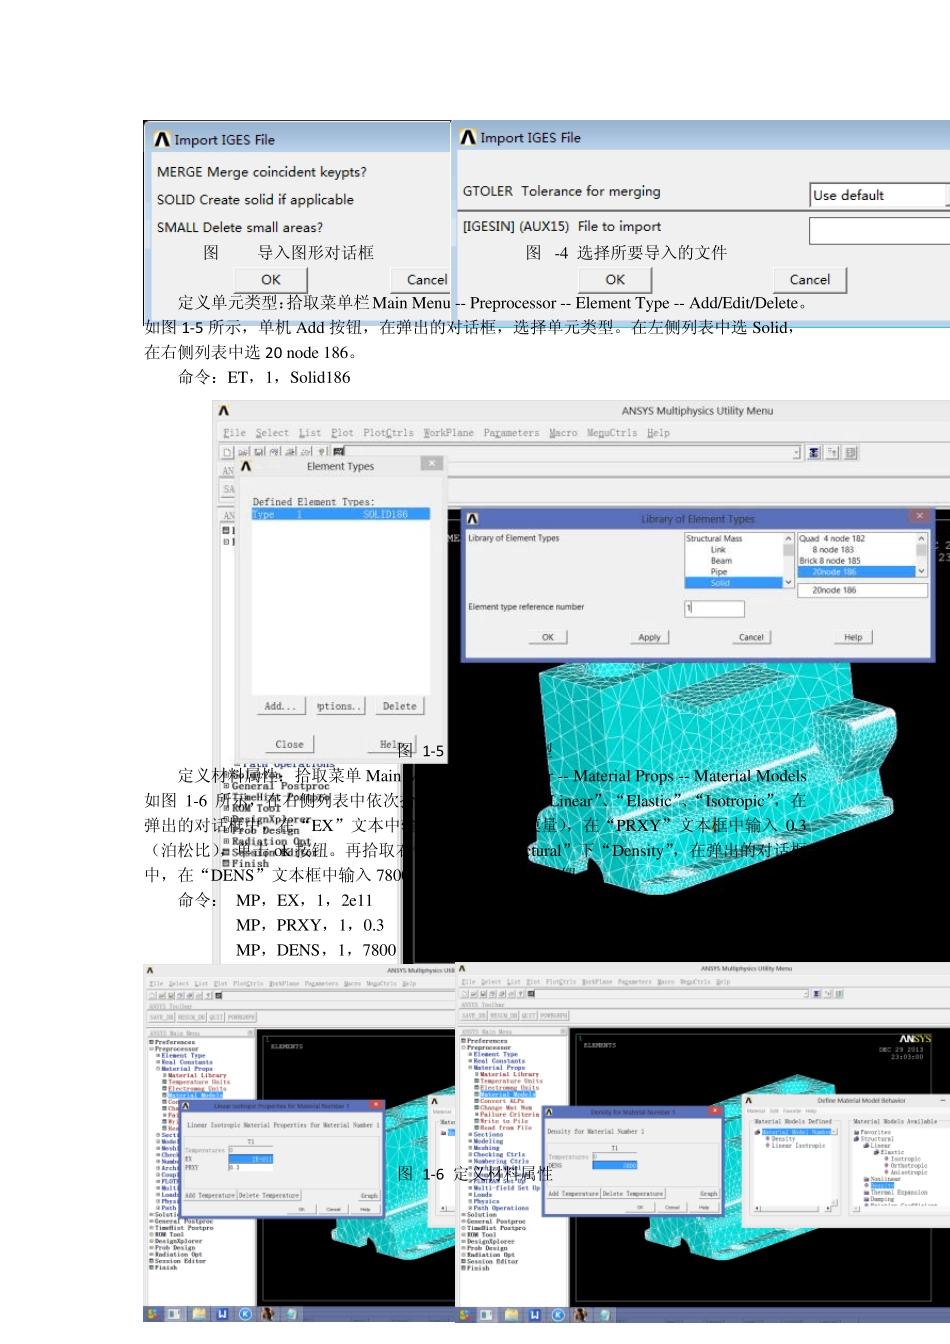Image resolution: width=950 pixels, height=1344 pixels.
Task: Click Windows Start button on bottom-left taskbar
Action: [x=153, y=1314]
